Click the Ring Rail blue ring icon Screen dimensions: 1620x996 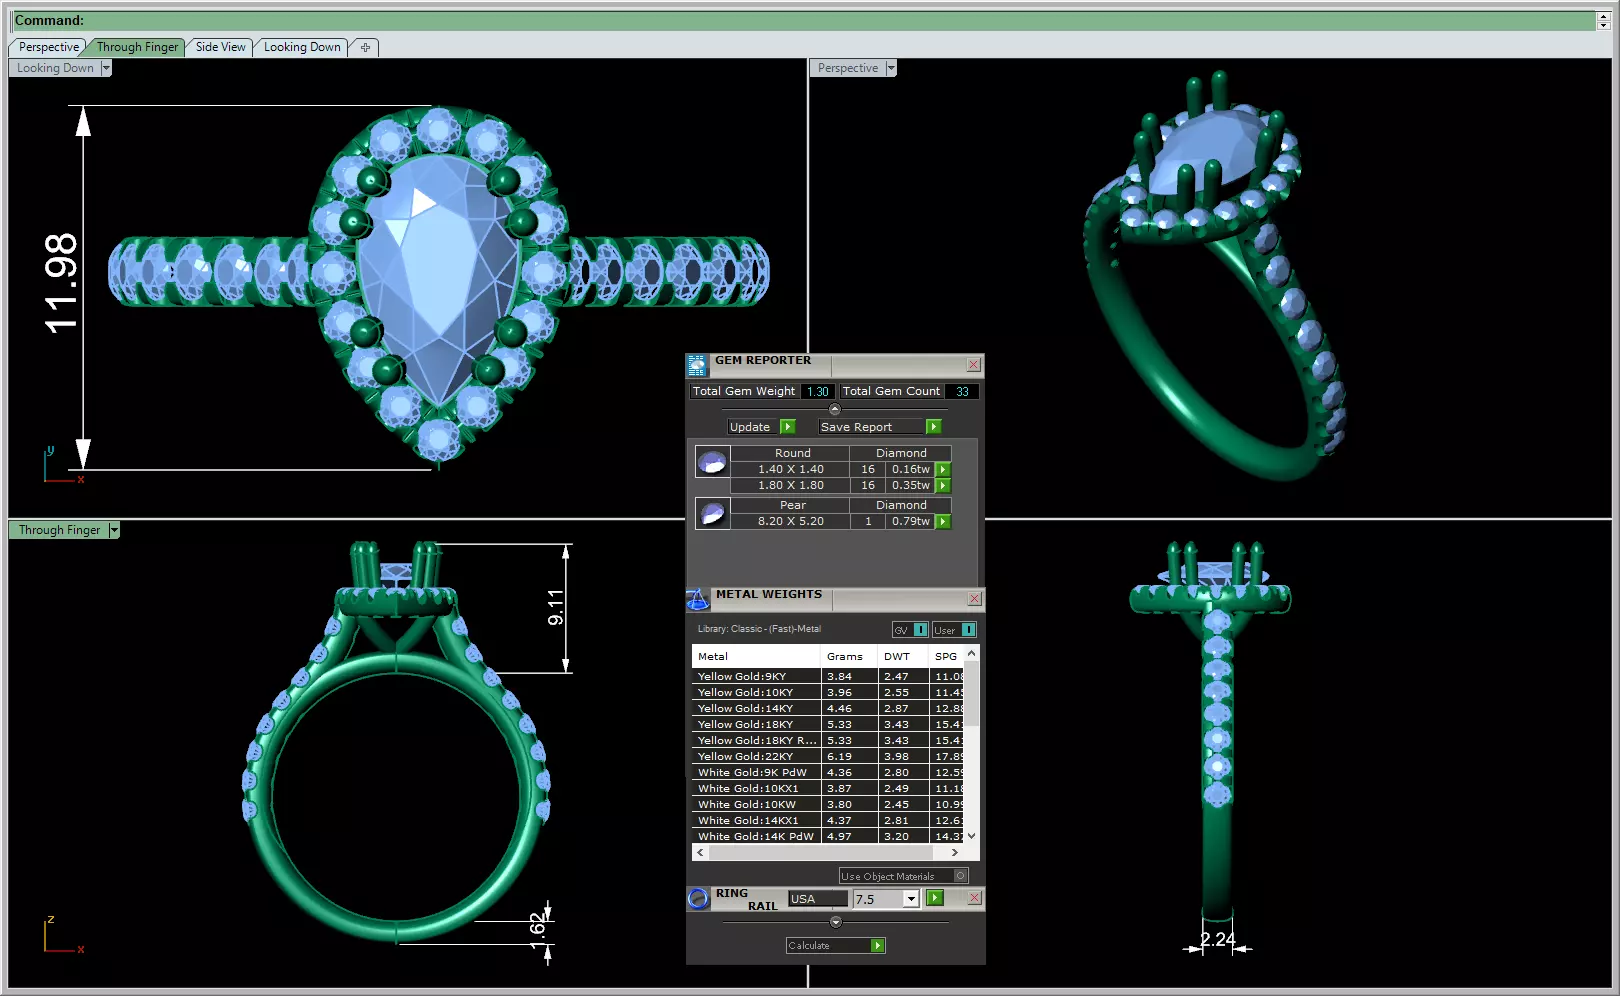click(698, 898)
